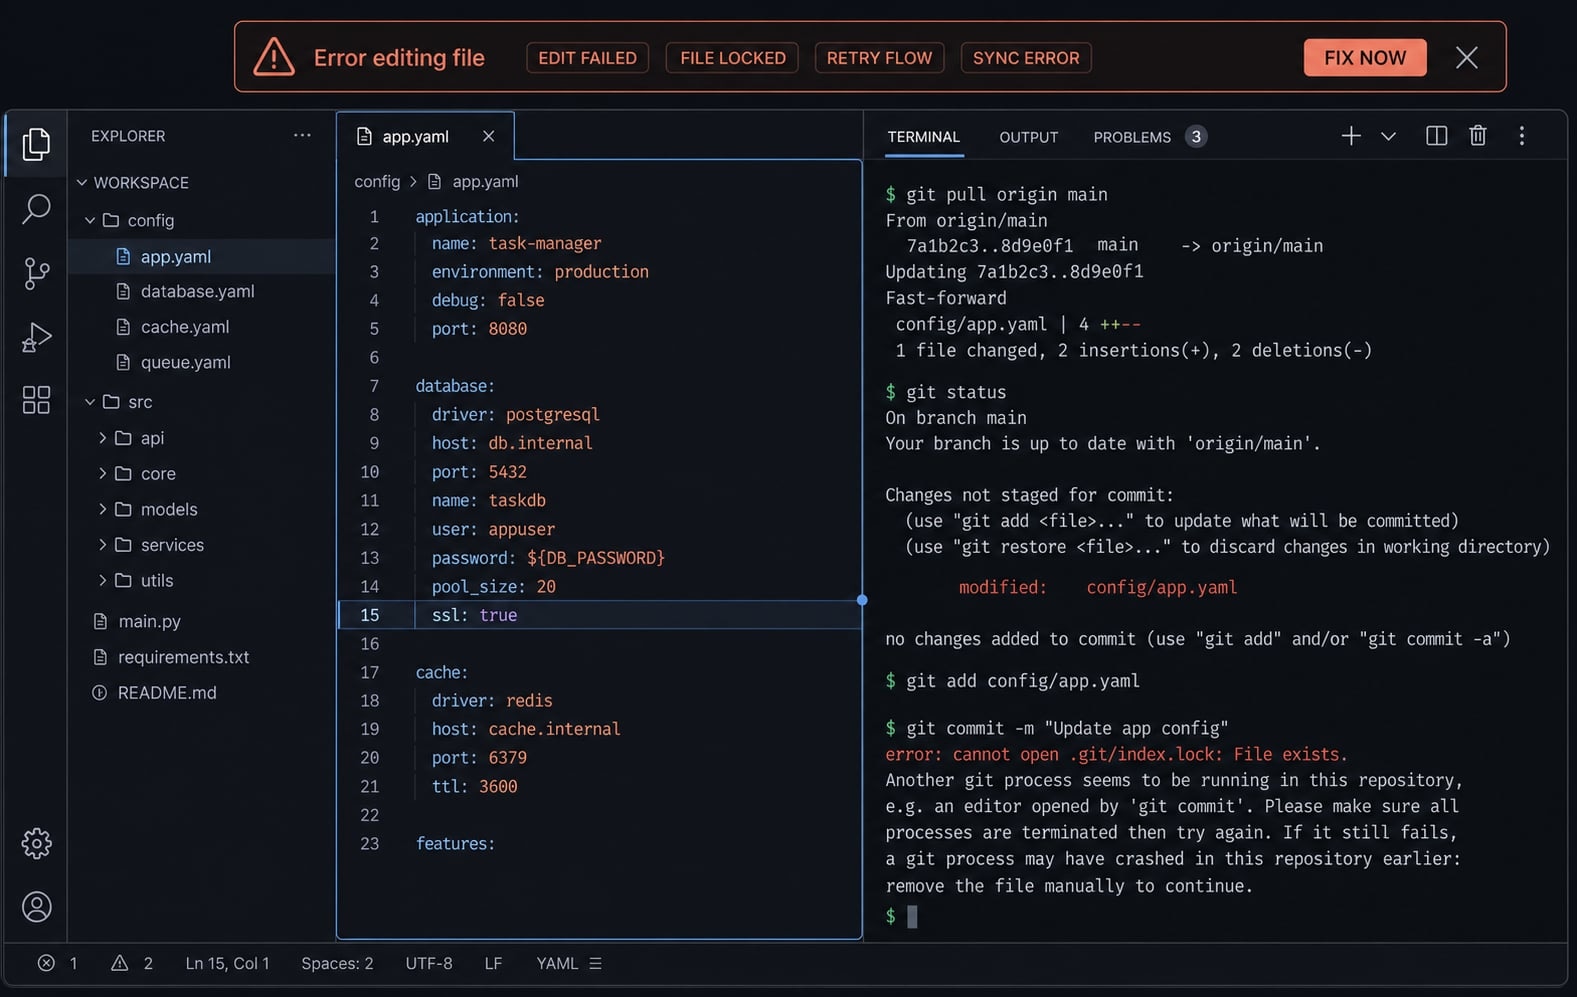The image size is (1577, 997).
Task: Click the config breadcrumb segment
Action: [x=377, y=181]
